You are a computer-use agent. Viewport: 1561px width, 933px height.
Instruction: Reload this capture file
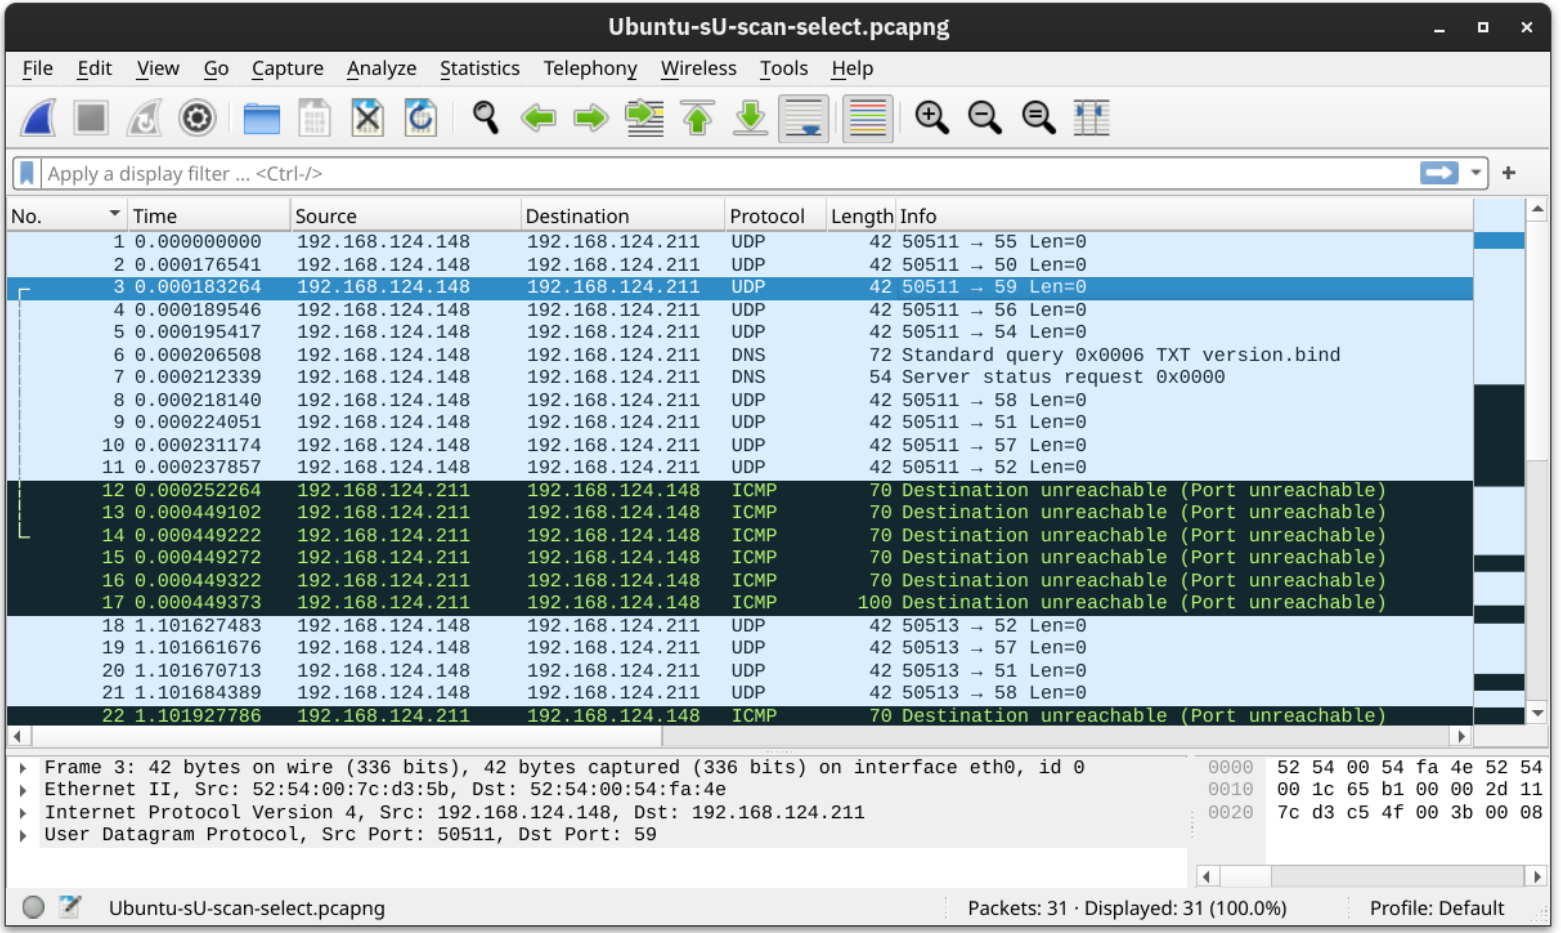point(420,118)
